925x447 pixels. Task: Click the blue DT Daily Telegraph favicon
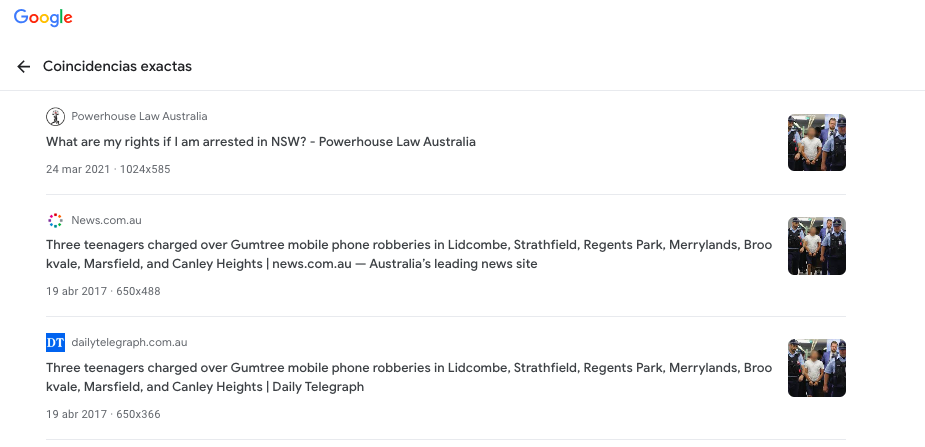(55, 342)
